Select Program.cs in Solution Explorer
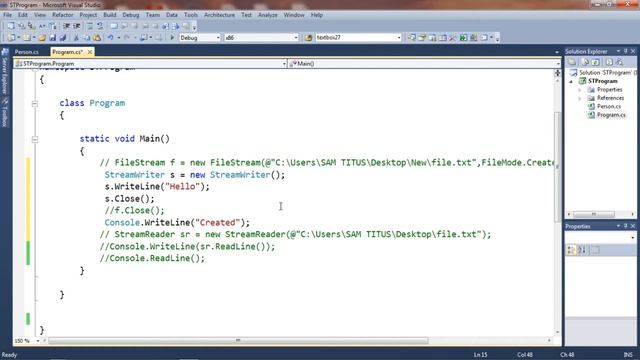The image size is (640, 360). tap(611, 115)
